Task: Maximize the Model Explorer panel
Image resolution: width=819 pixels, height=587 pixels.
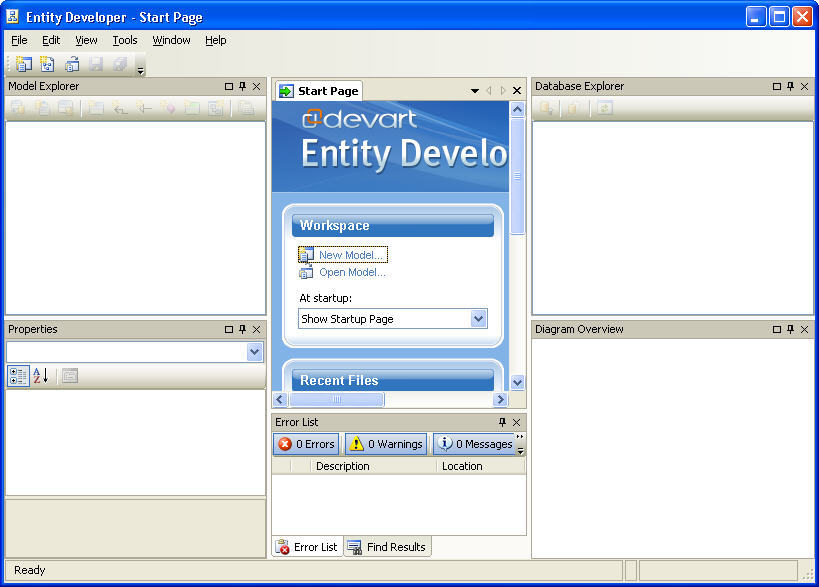Action: click(229, 86)
